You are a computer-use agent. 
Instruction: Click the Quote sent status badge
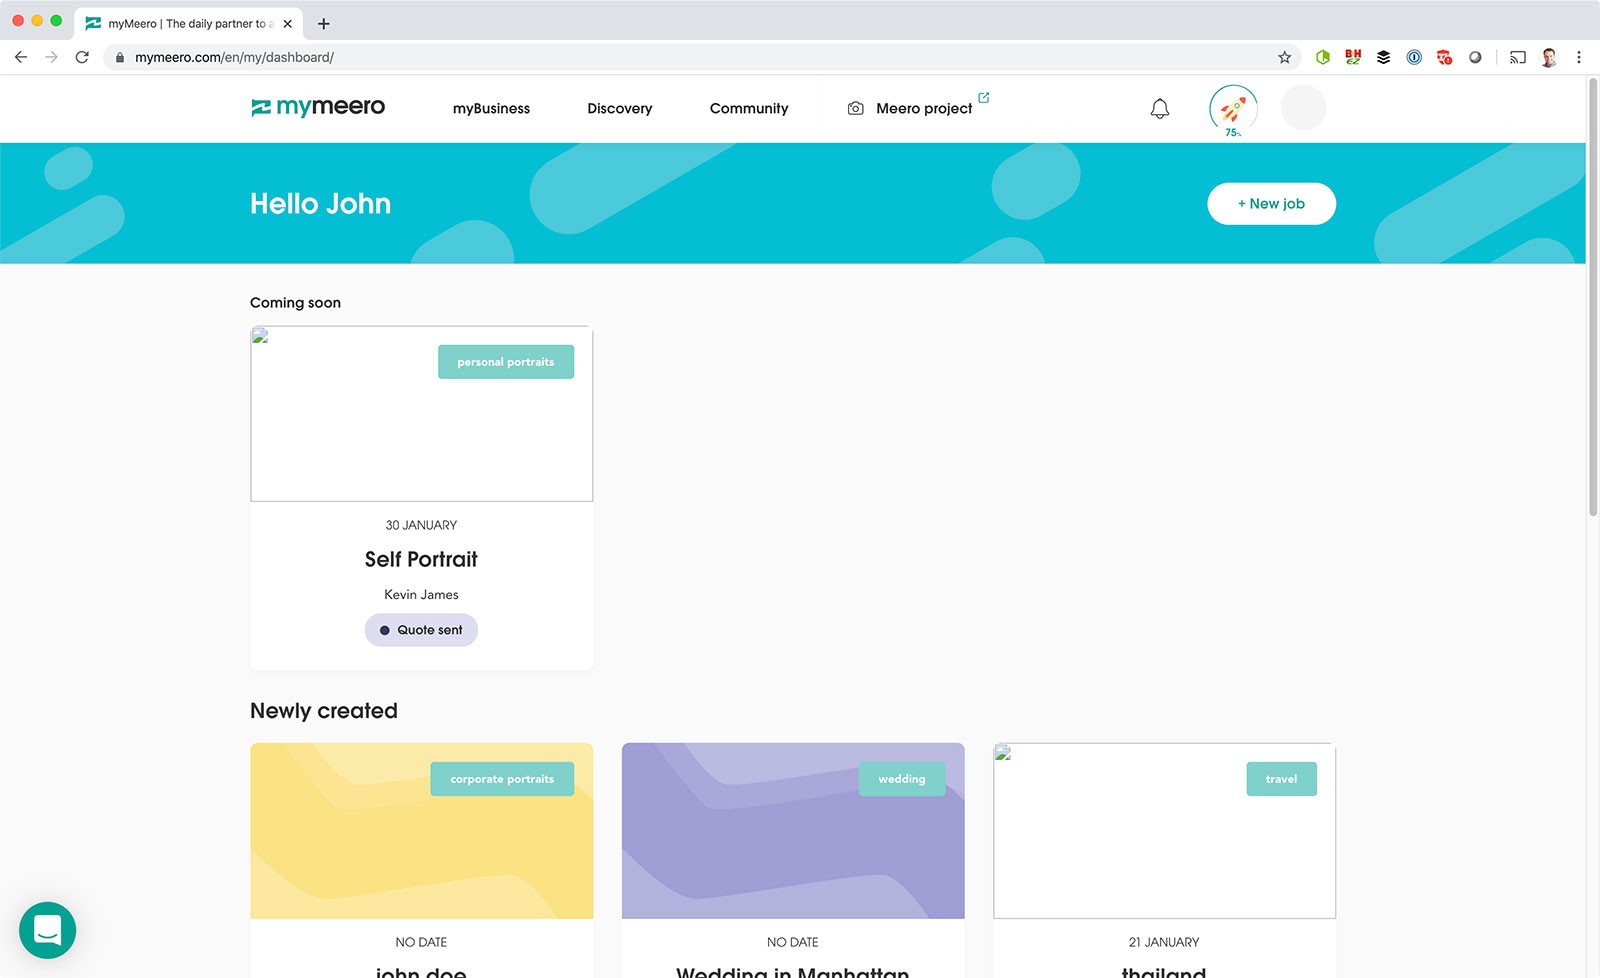(421, 630)
